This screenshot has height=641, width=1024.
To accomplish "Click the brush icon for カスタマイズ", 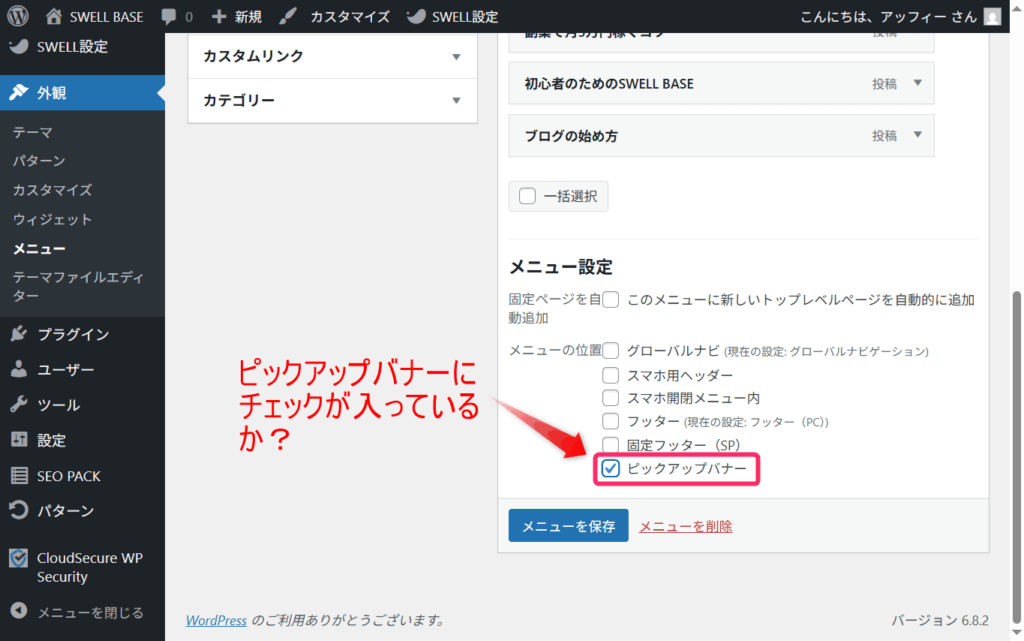I will point(288,16).
